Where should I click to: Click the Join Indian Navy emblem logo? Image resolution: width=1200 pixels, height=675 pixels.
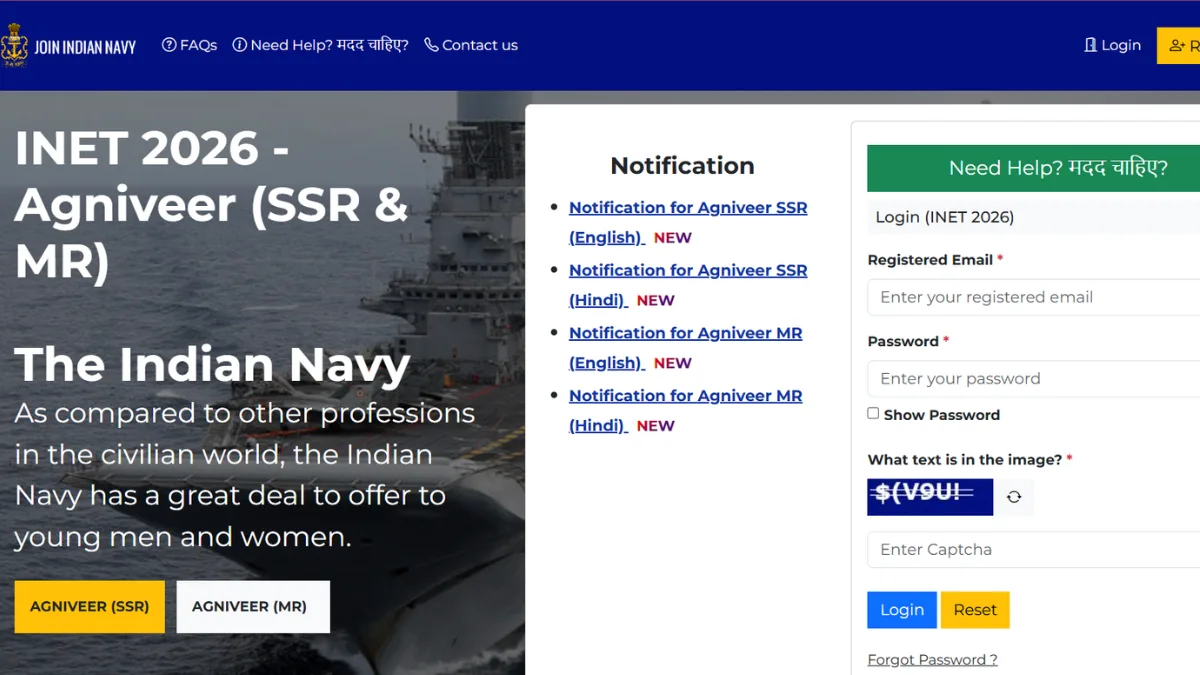14,45
